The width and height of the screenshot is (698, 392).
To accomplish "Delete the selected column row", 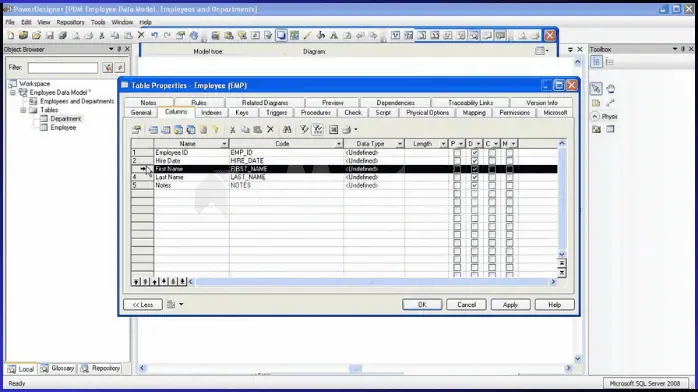I will (270, 129).
